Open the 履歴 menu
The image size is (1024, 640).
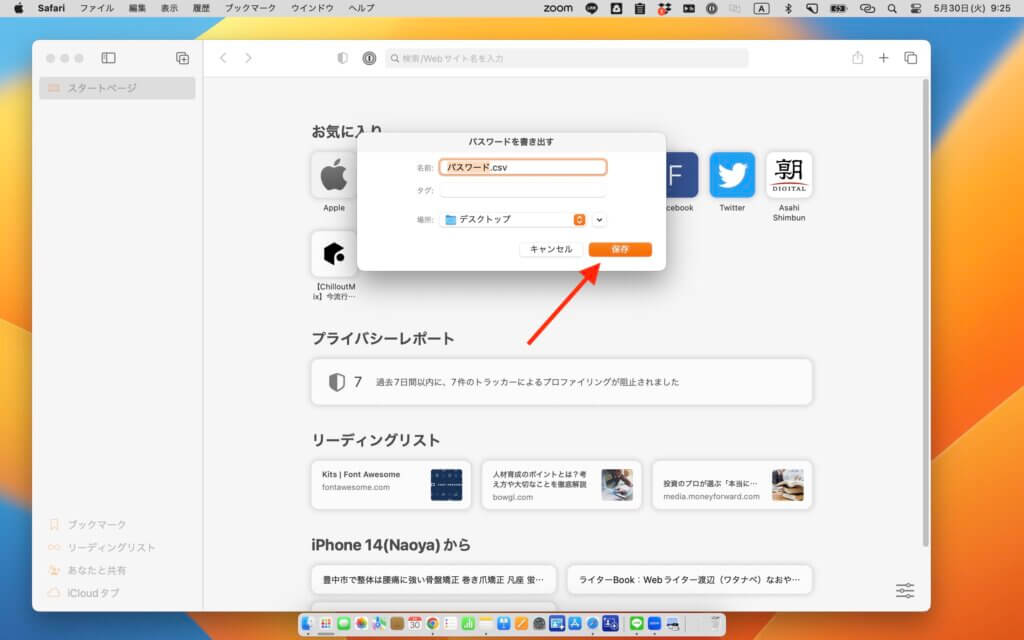201,8
